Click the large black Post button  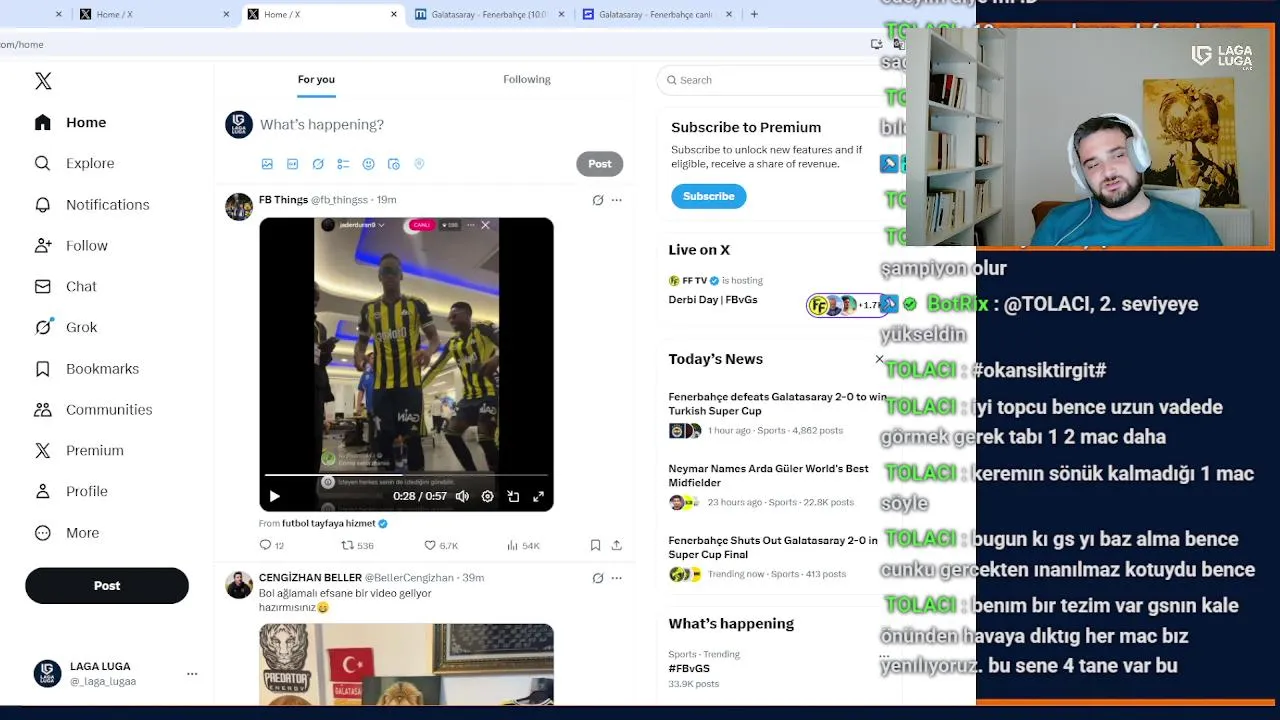(107, 585)
